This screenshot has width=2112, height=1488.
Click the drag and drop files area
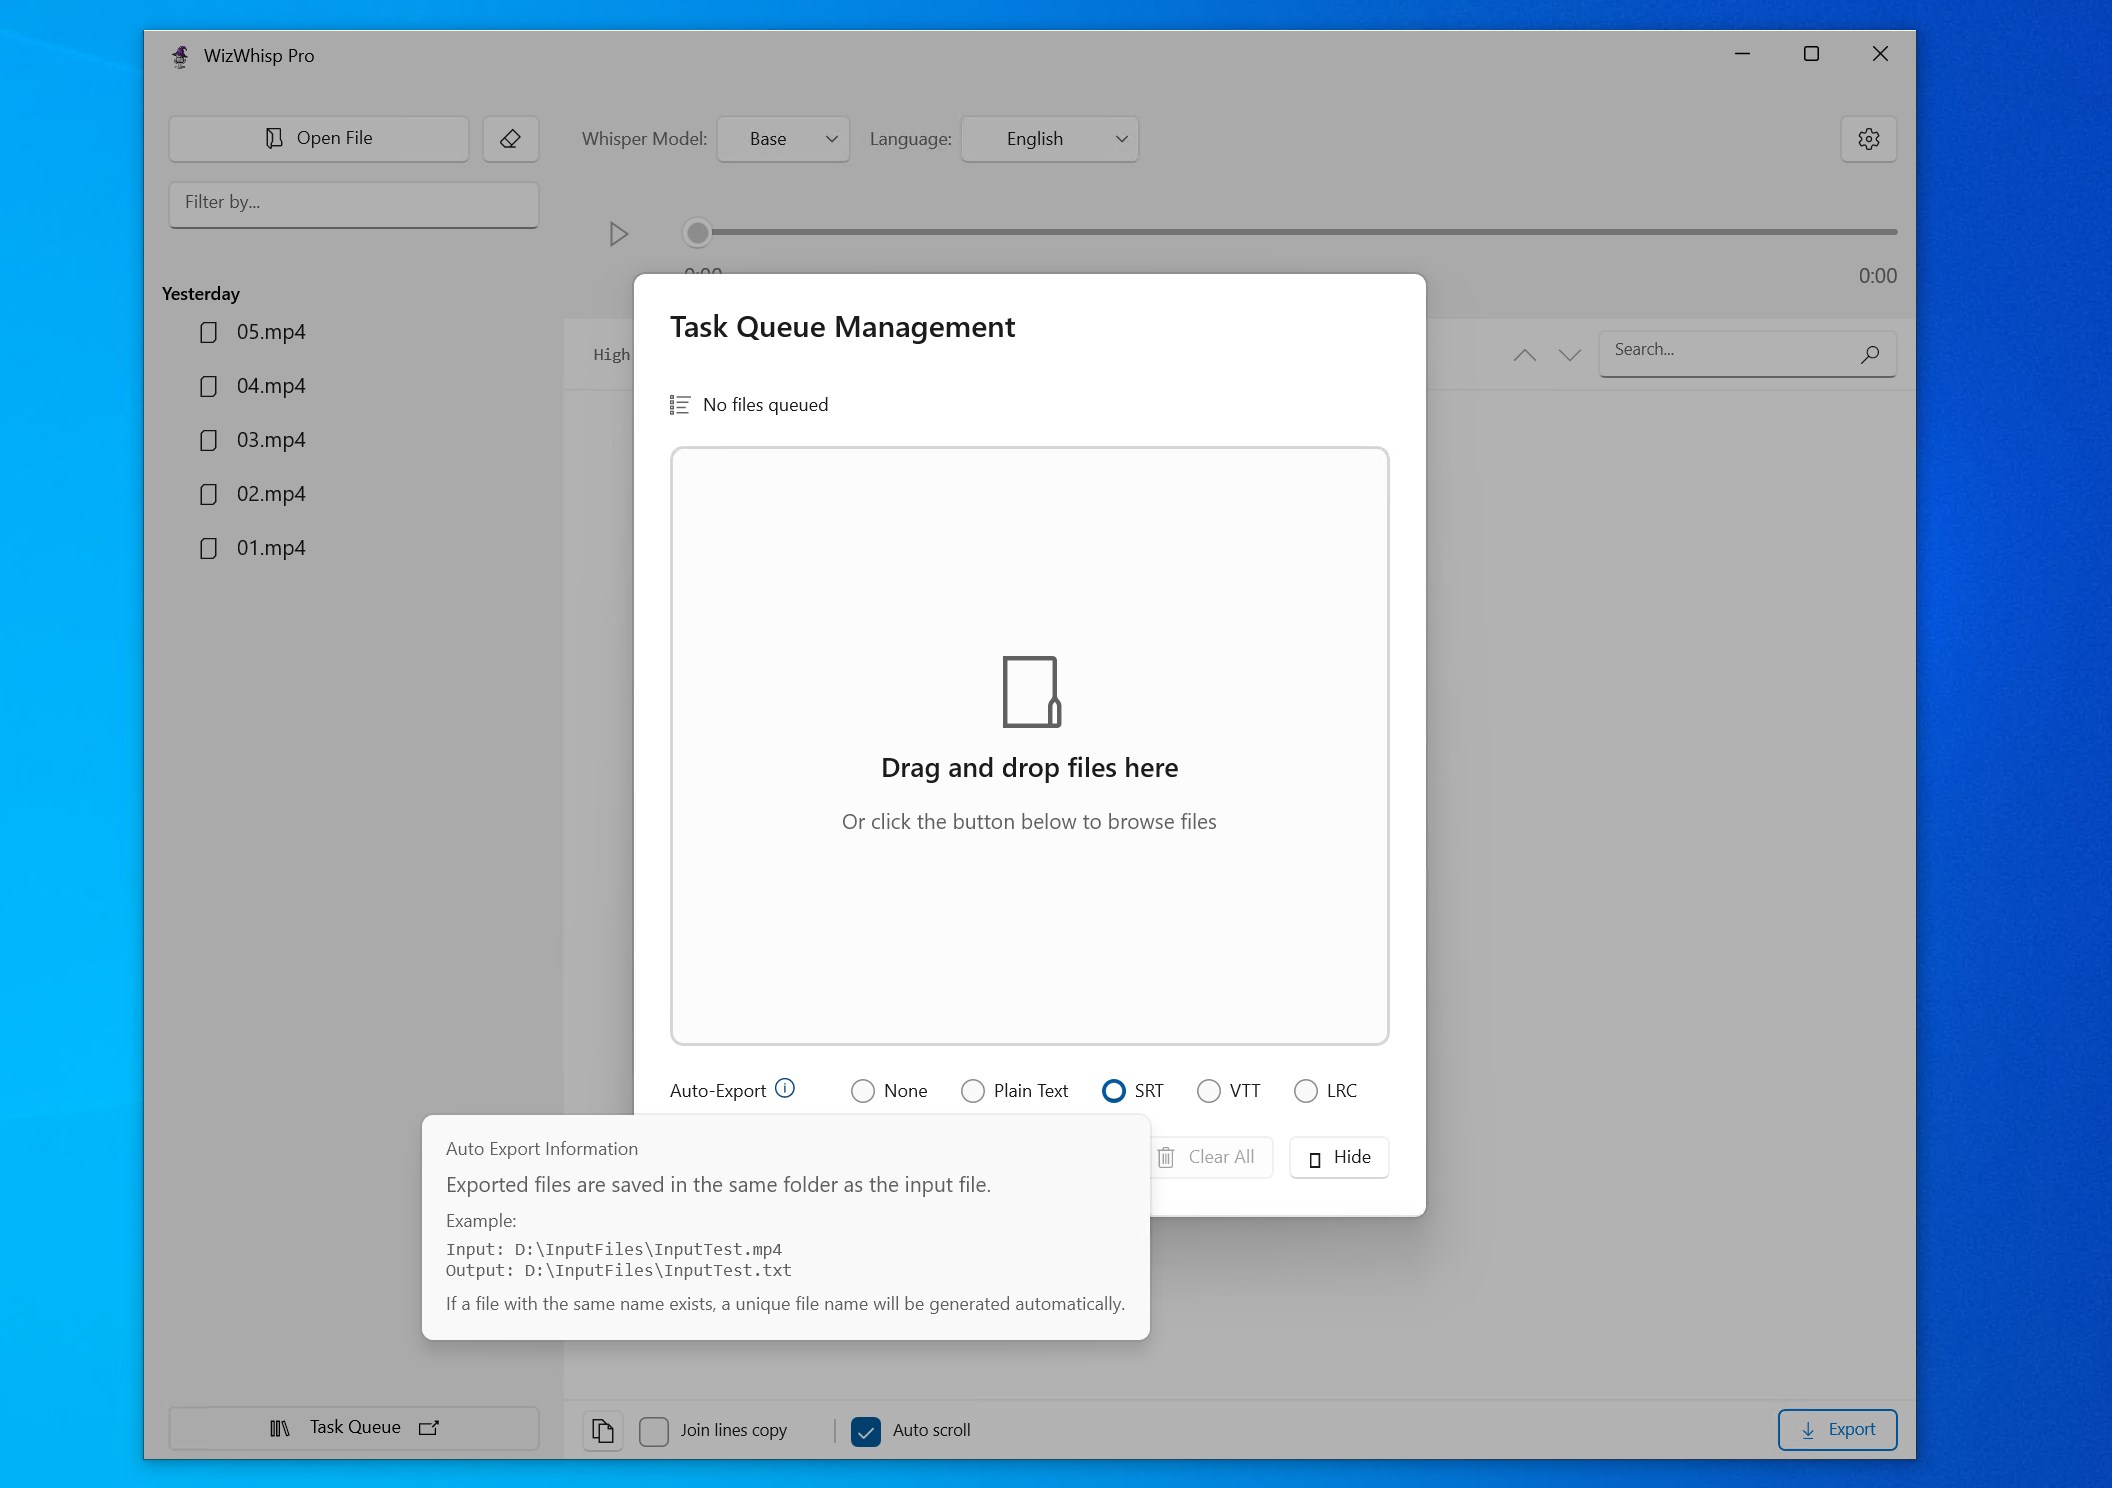tap(1029, 746)
